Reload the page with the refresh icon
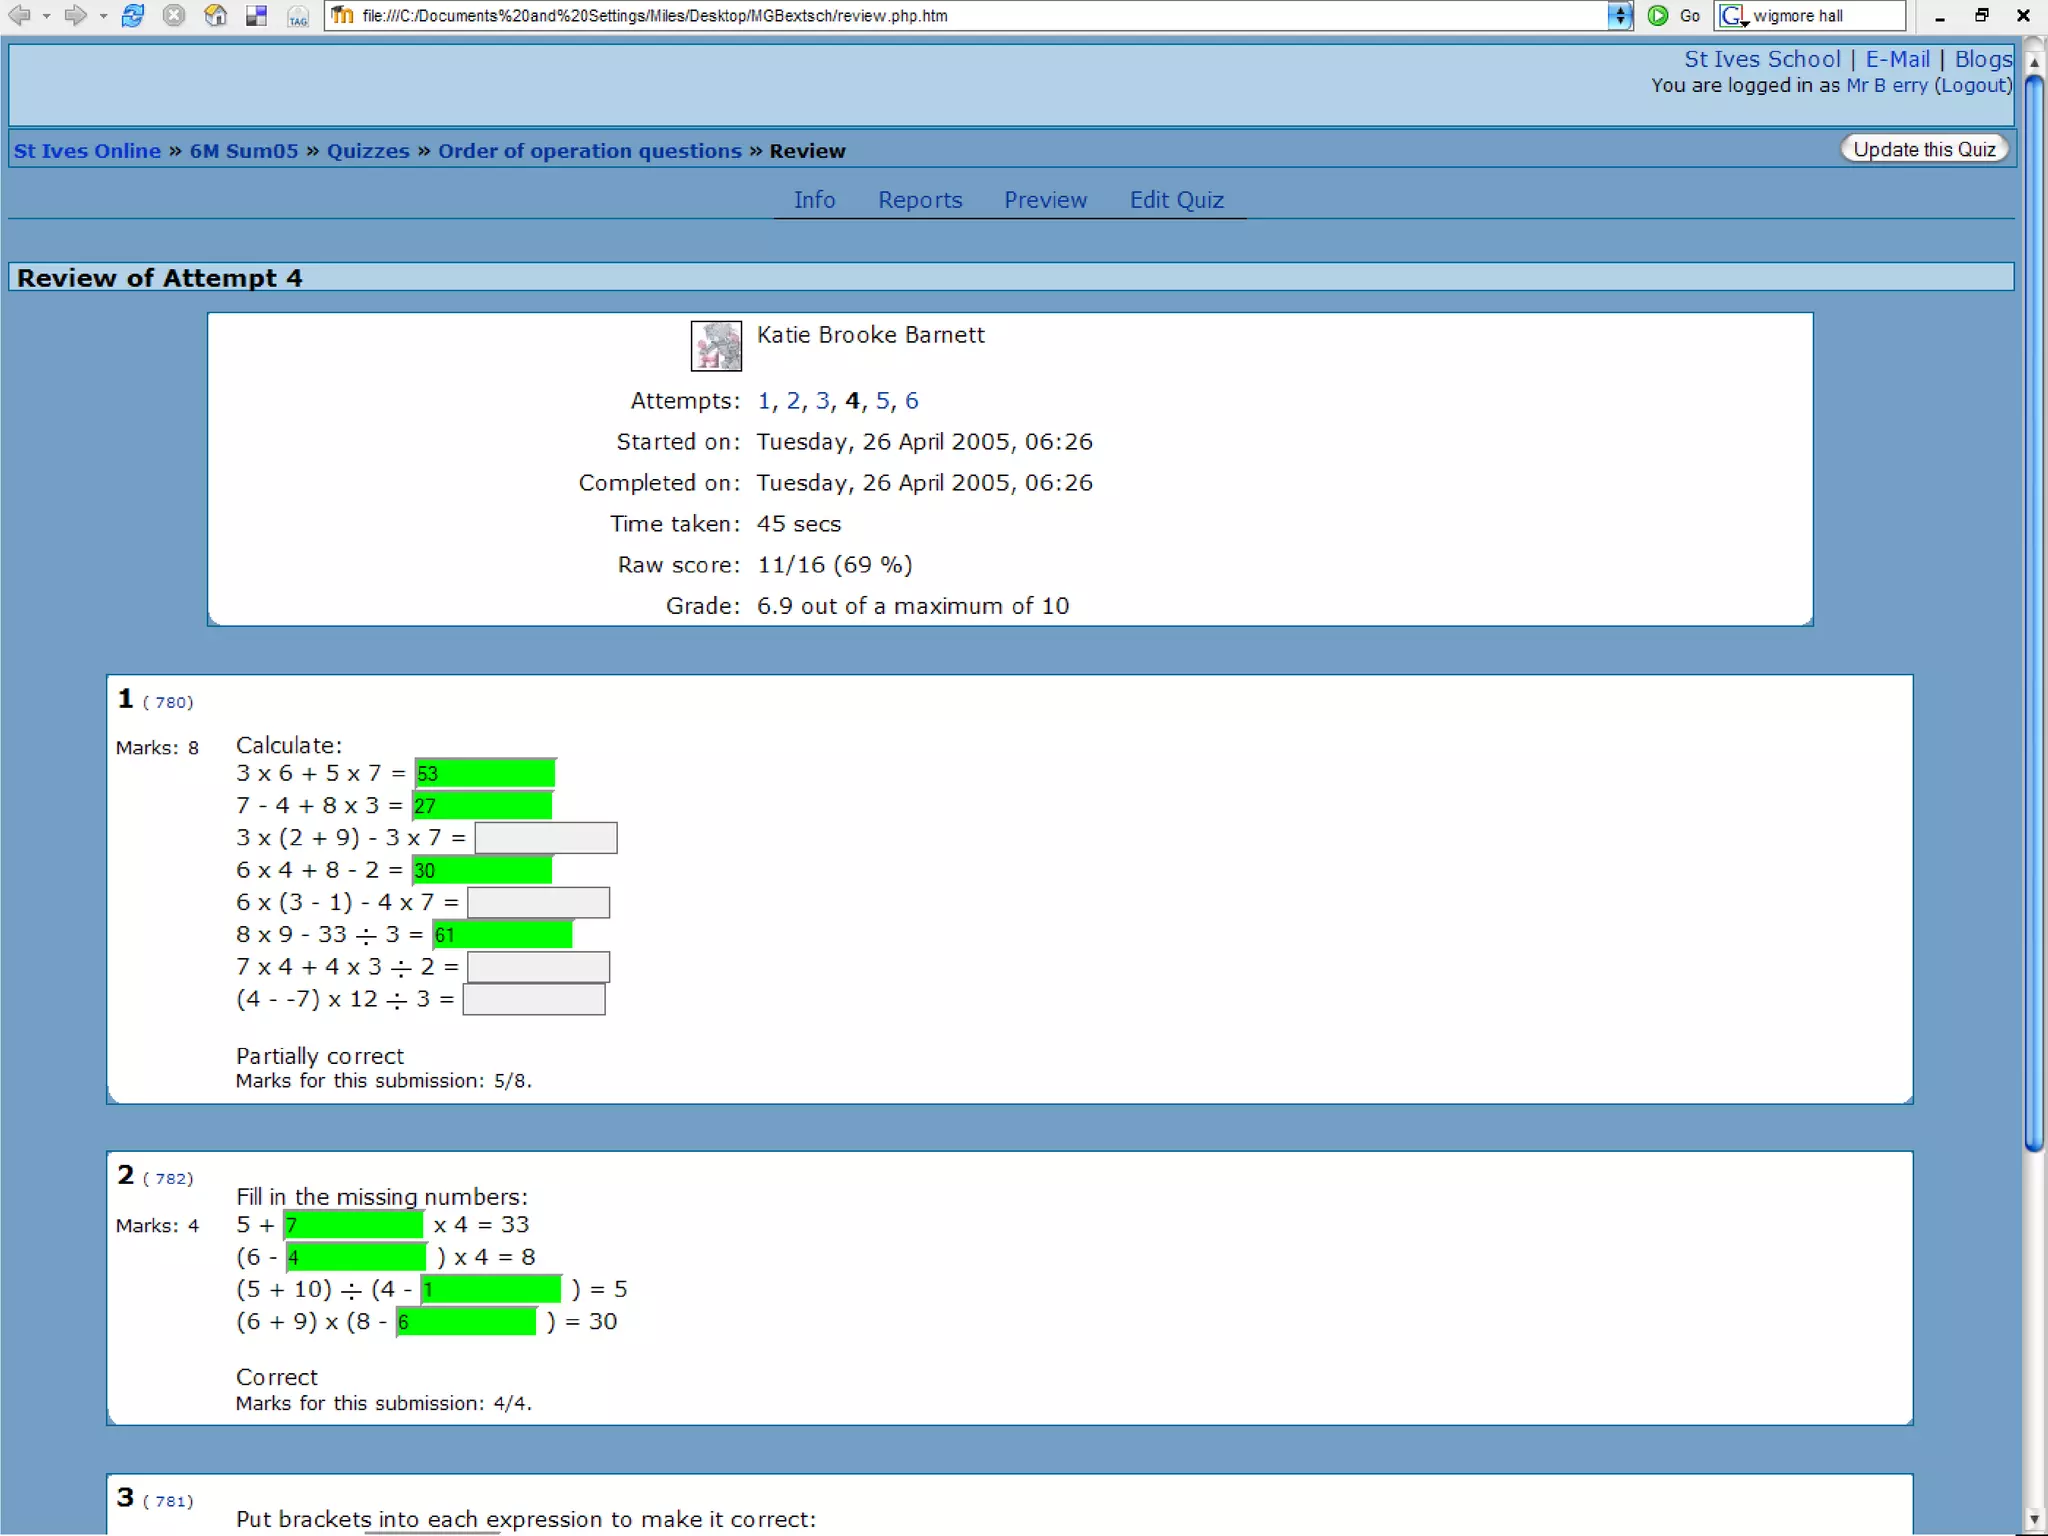 pos(132,15)
